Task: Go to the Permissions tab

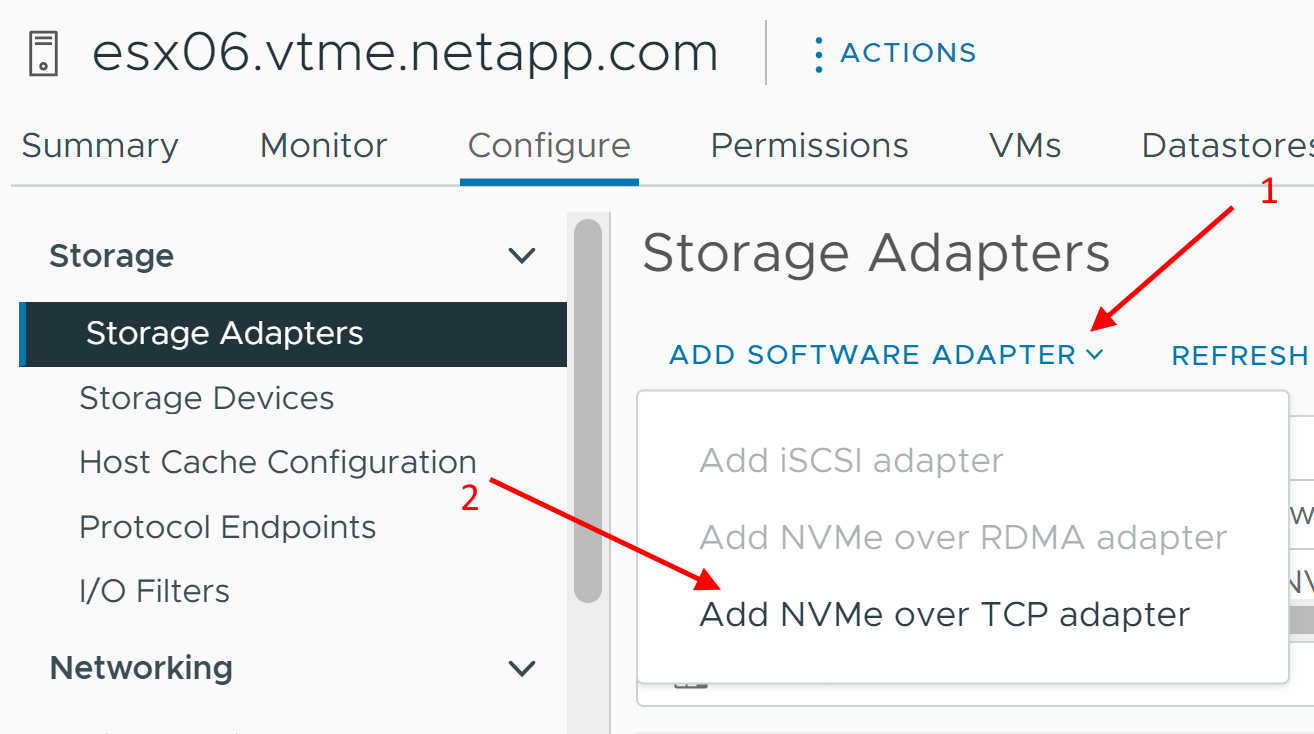Action: [809, 146]
